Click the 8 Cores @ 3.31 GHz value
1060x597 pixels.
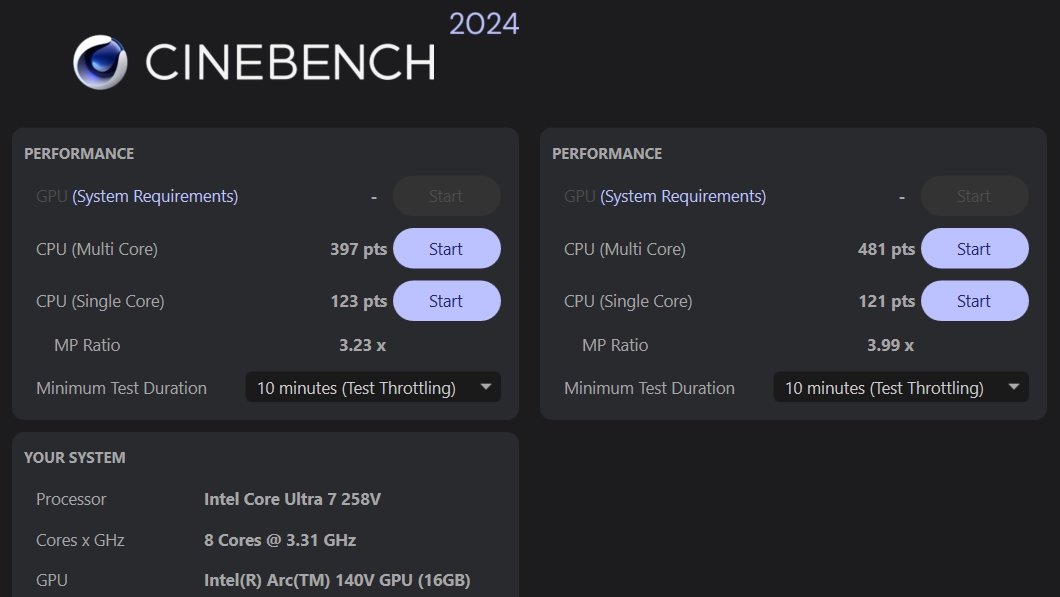coord(280,540)
